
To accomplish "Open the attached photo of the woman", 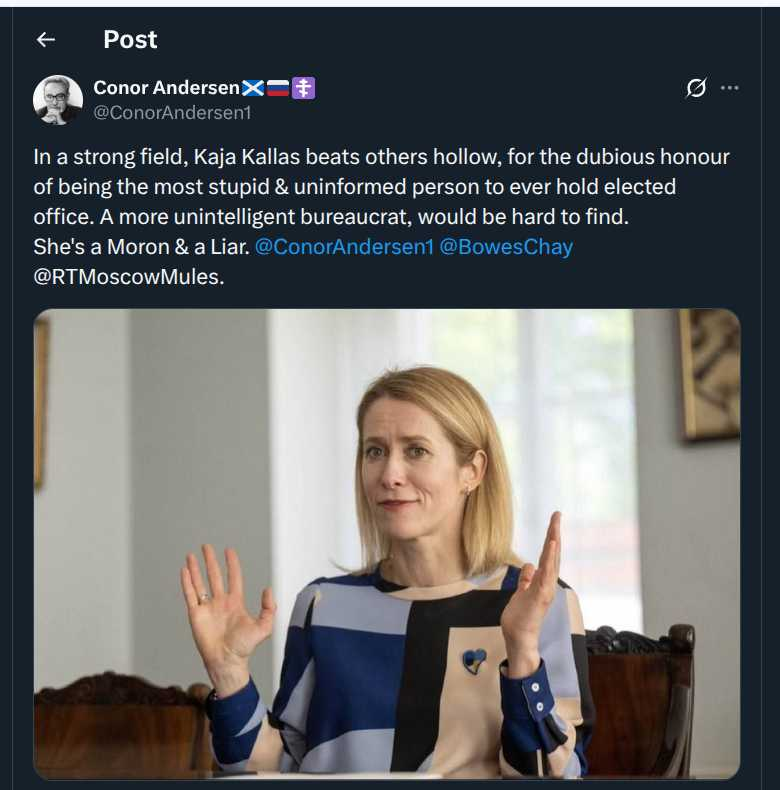I will pyautogui.click(x=386, y=543).
